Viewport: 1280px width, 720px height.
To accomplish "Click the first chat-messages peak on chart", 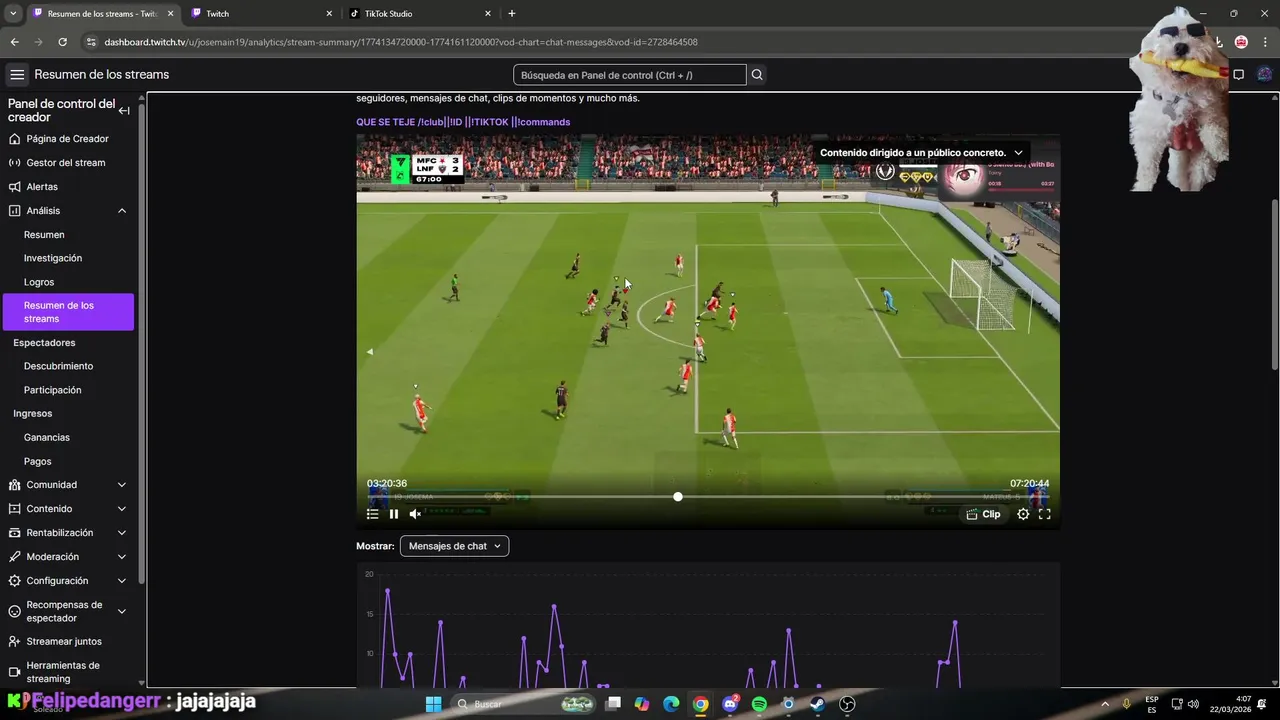I will click(387, 590).
